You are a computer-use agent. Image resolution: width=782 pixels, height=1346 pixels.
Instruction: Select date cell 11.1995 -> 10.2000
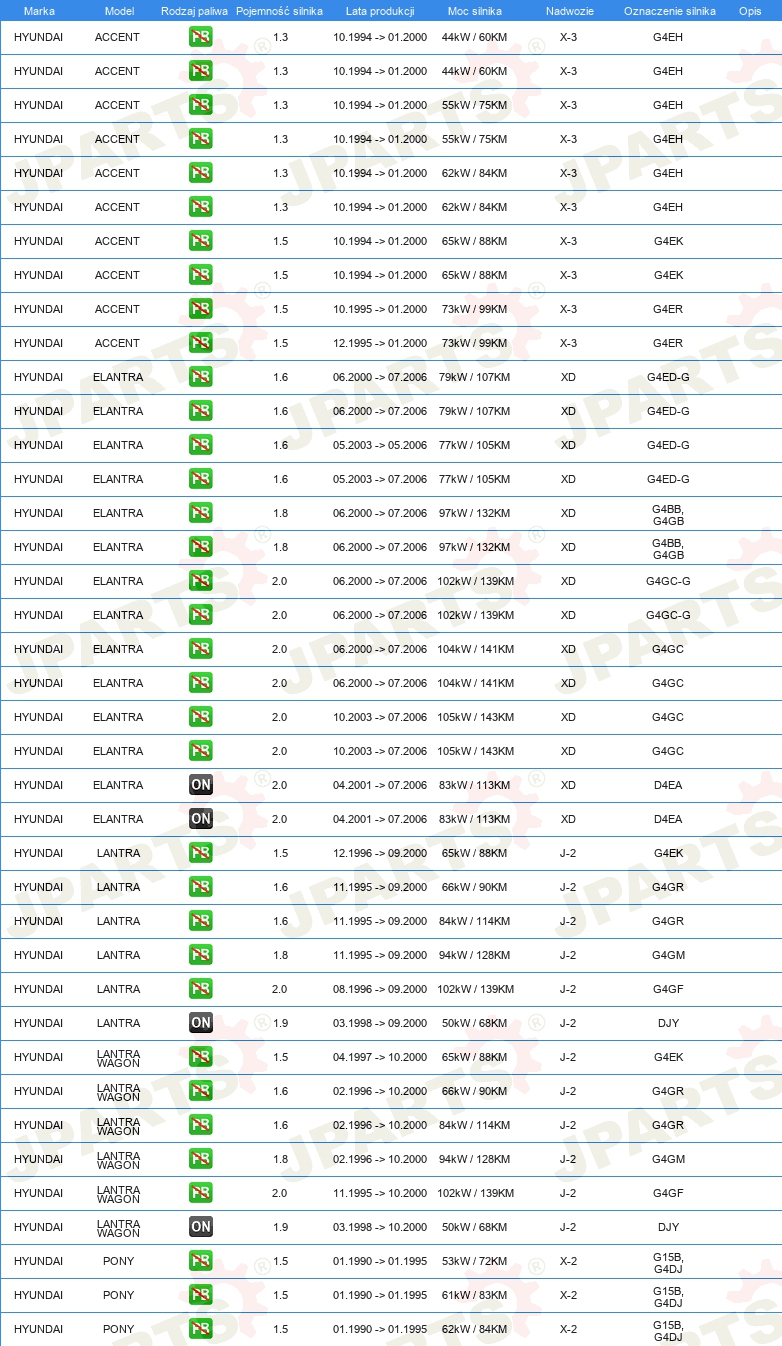pos(380,1193)
